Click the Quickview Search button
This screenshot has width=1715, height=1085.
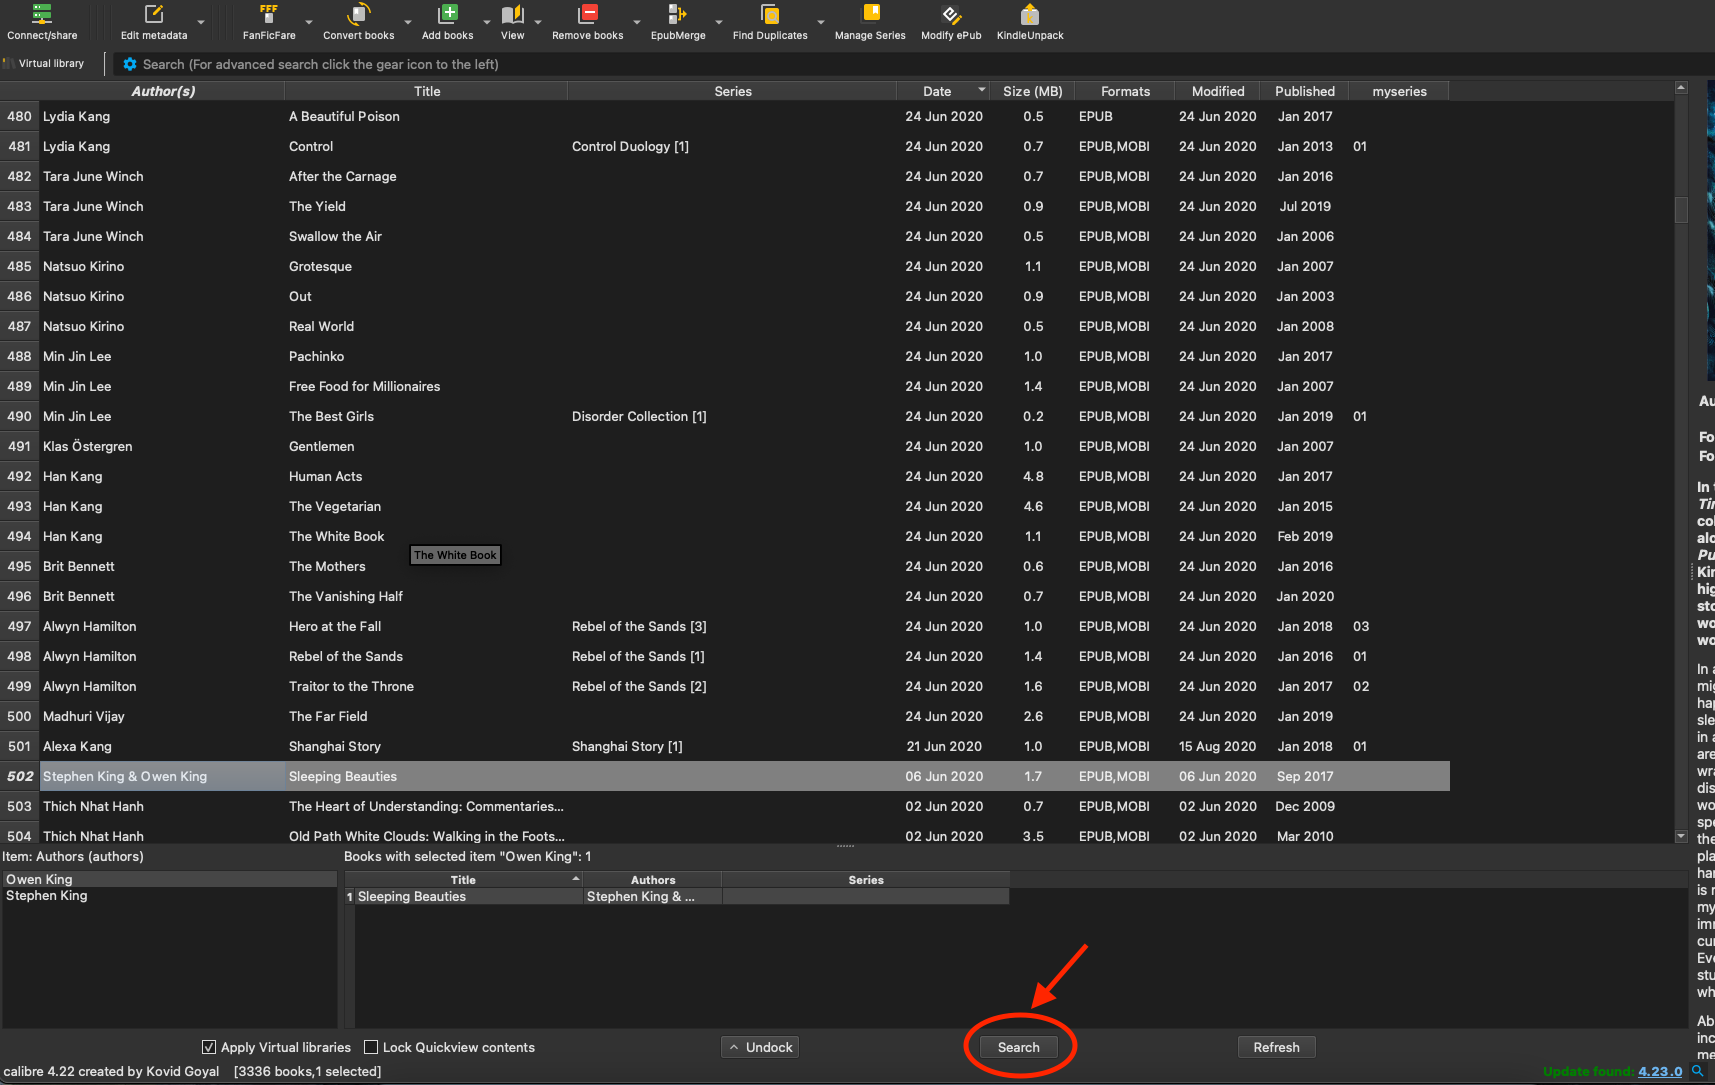pos(1018,1047)
